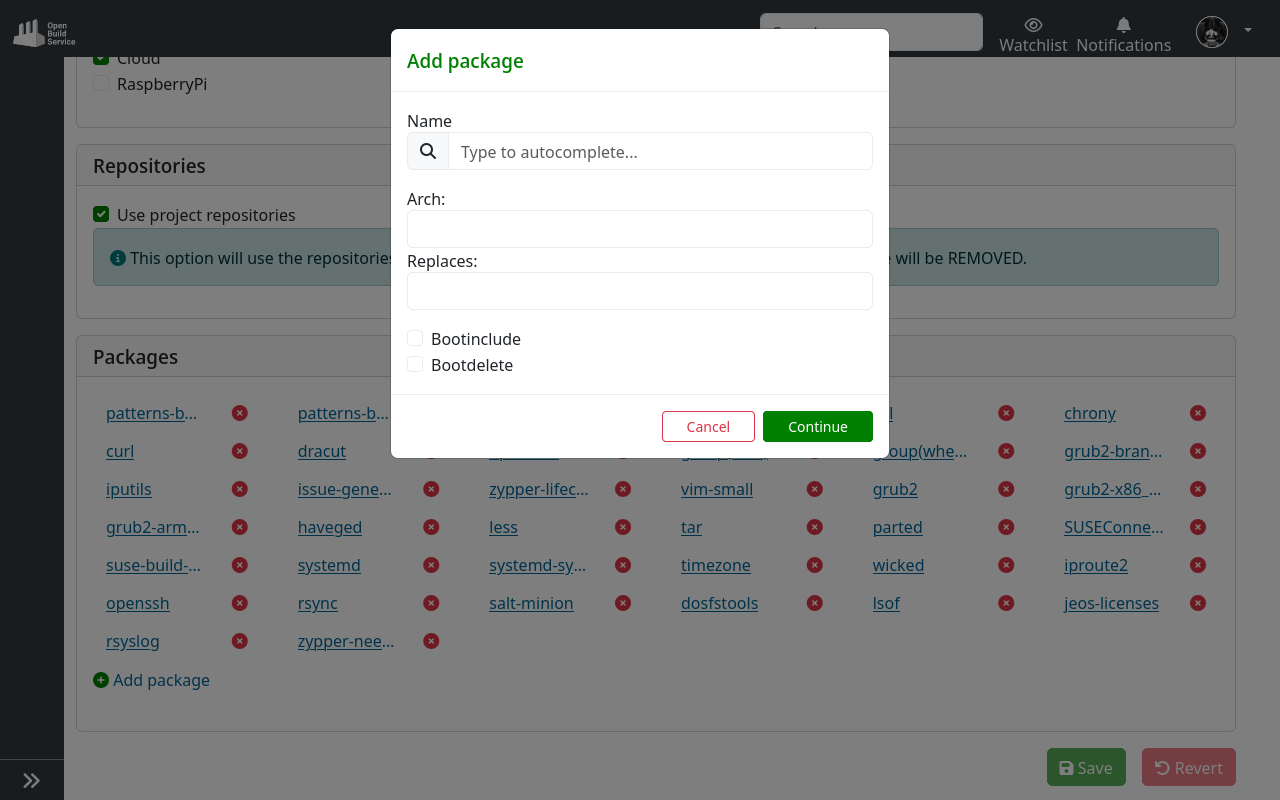Image resolution: width=1280 pixels, height=800 pixels.
Task: Click the Cancel button in the dialog
Action: click(708, 426)
